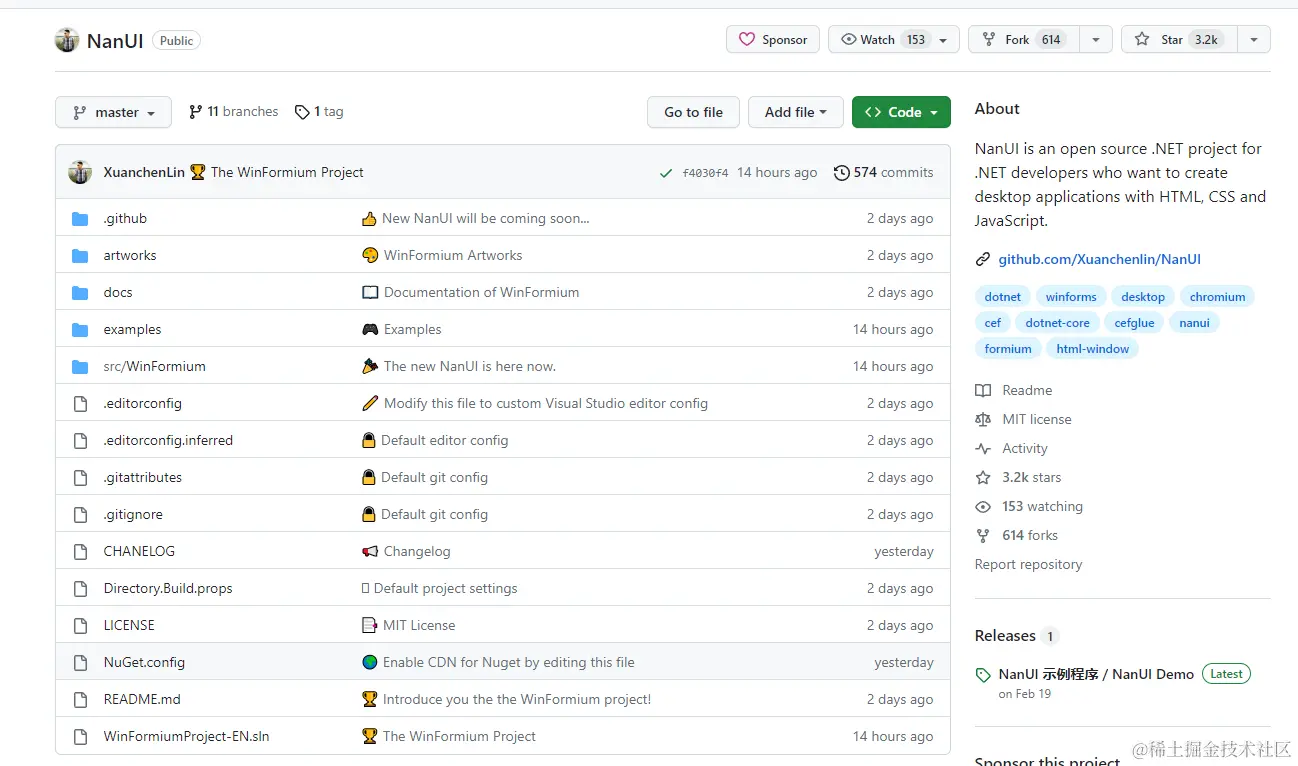
Task: Open the NanUI Demo latest release link
Action: [1096, 674]
